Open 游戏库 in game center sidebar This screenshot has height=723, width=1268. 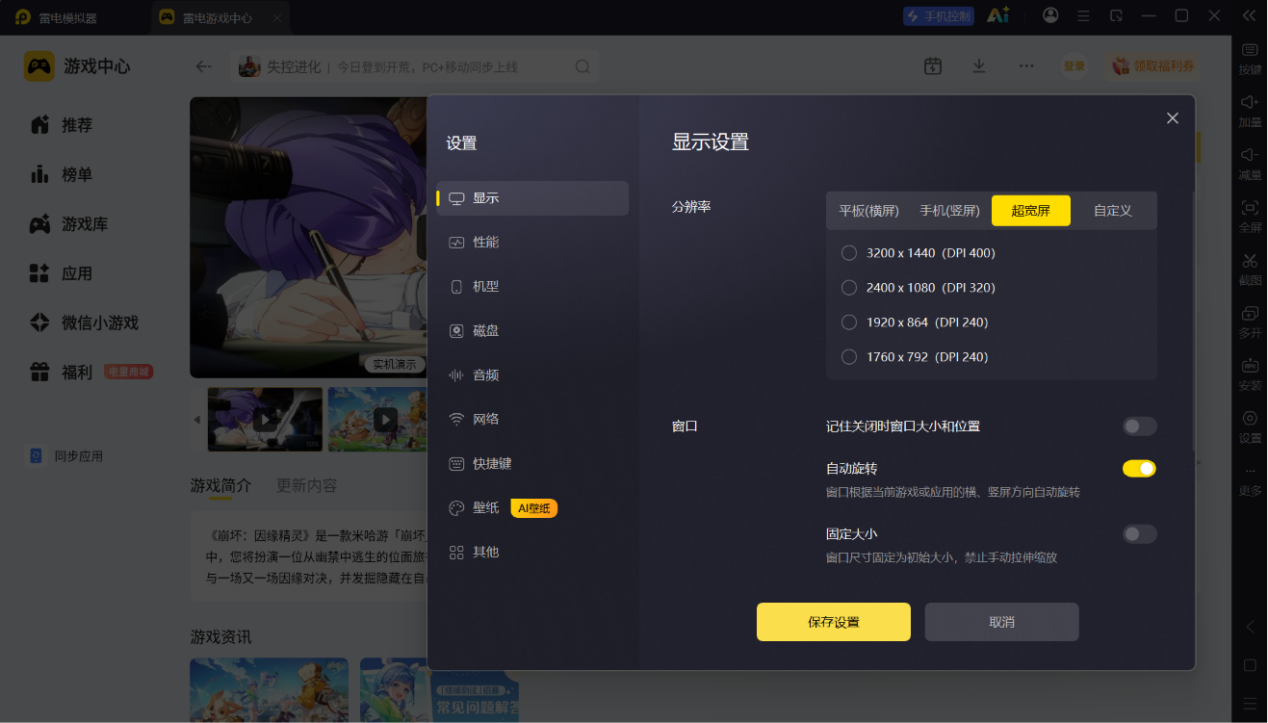tap(69, 224)
